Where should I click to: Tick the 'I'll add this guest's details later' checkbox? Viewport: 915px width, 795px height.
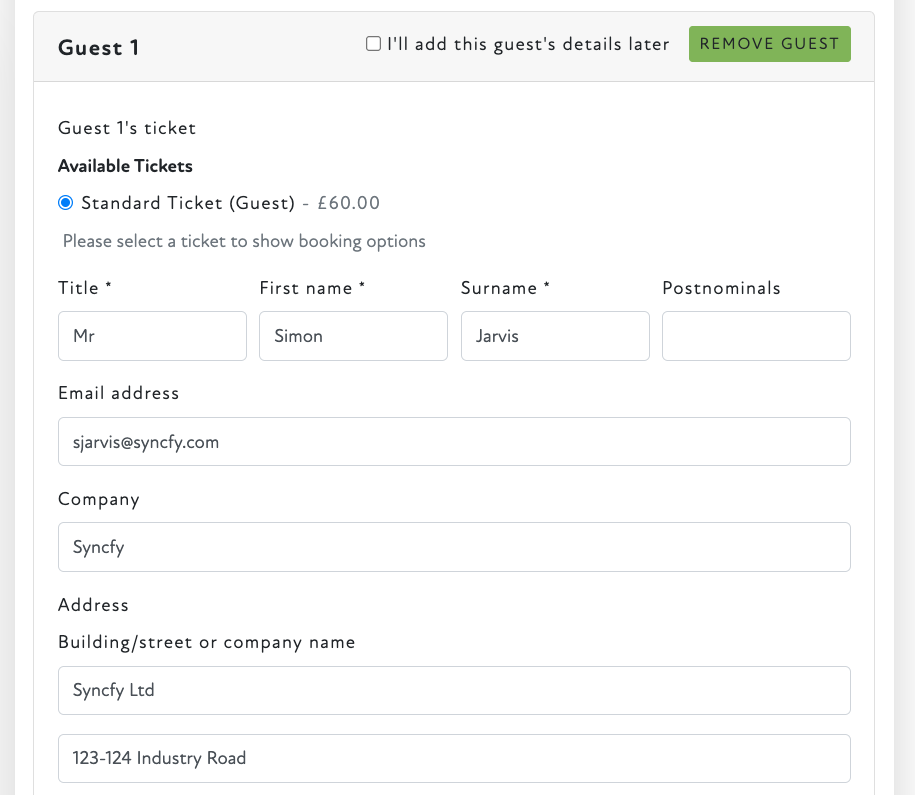[x=373, y=44]
